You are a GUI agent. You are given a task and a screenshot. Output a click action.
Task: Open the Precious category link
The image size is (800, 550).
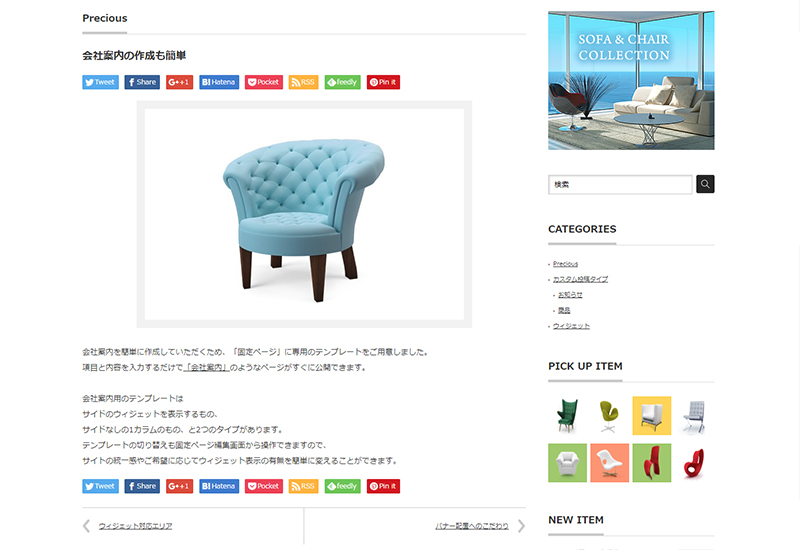pos(565,264)
